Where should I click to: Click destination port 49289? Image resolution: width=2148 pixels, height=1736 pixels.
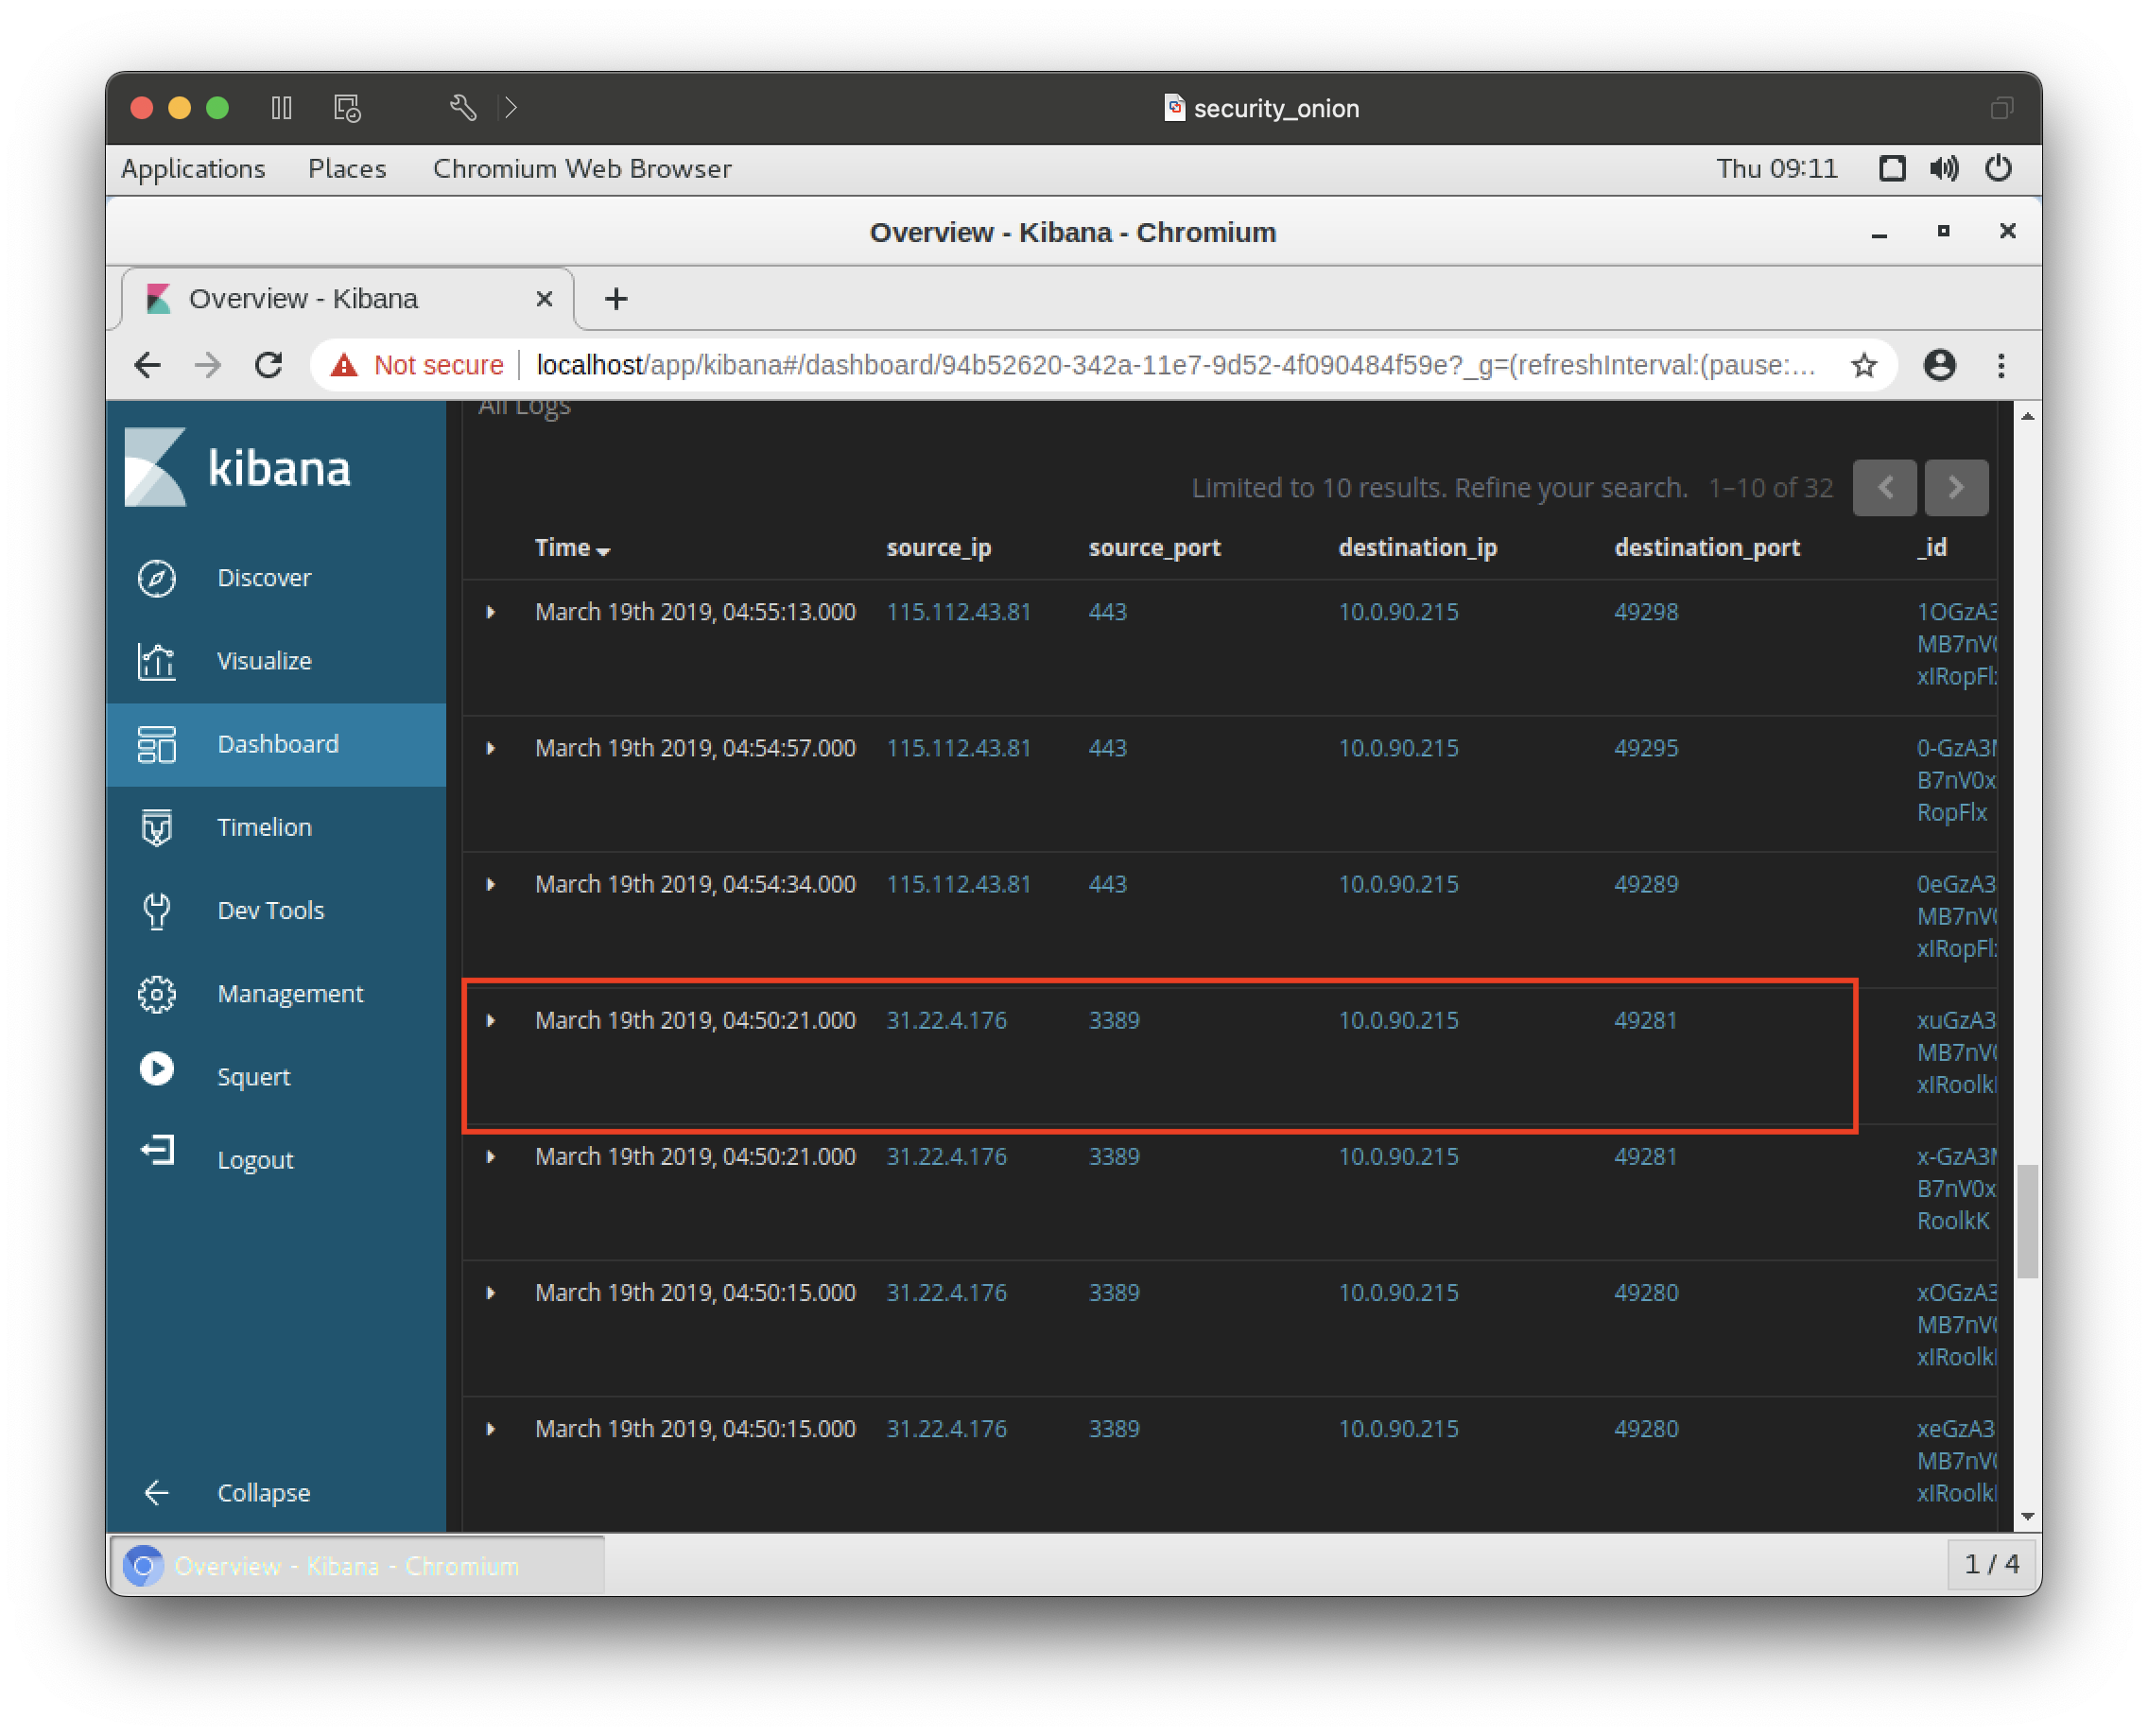click(x=1646, y=884)
